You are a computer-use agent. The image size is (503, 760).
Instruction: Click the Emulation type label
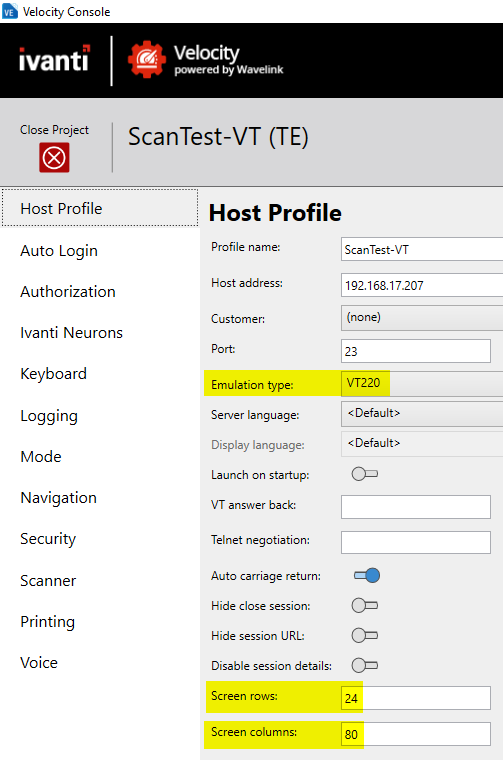pyautogui.click(x=252, y=385)
